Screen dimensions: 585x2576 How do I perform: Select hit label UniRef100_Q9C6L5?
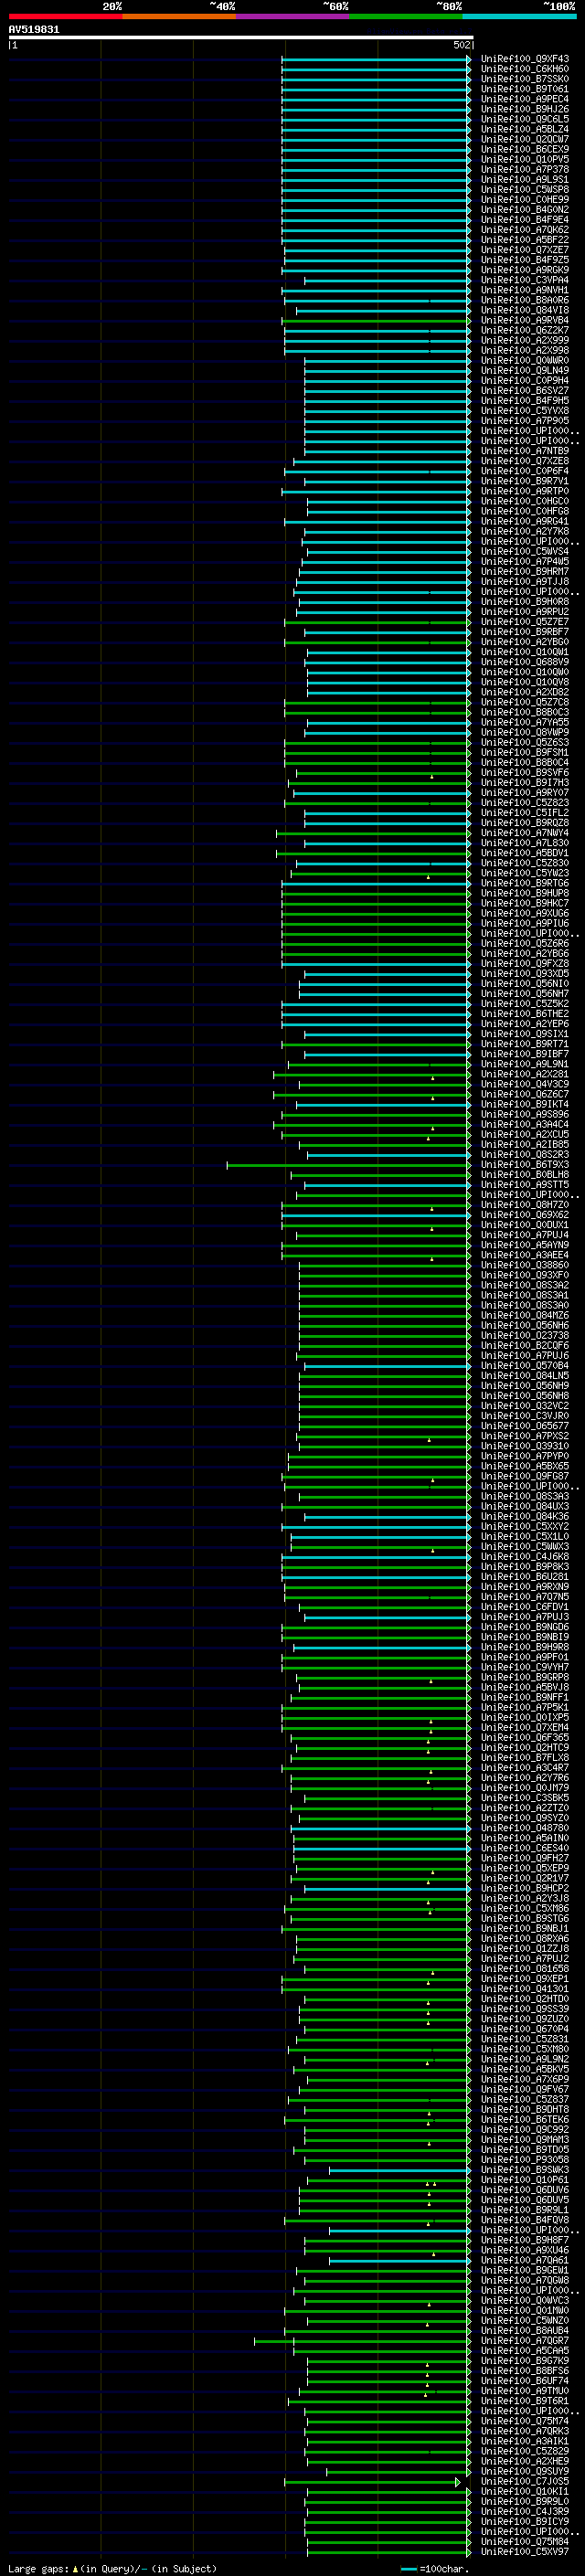click(525, 119)
